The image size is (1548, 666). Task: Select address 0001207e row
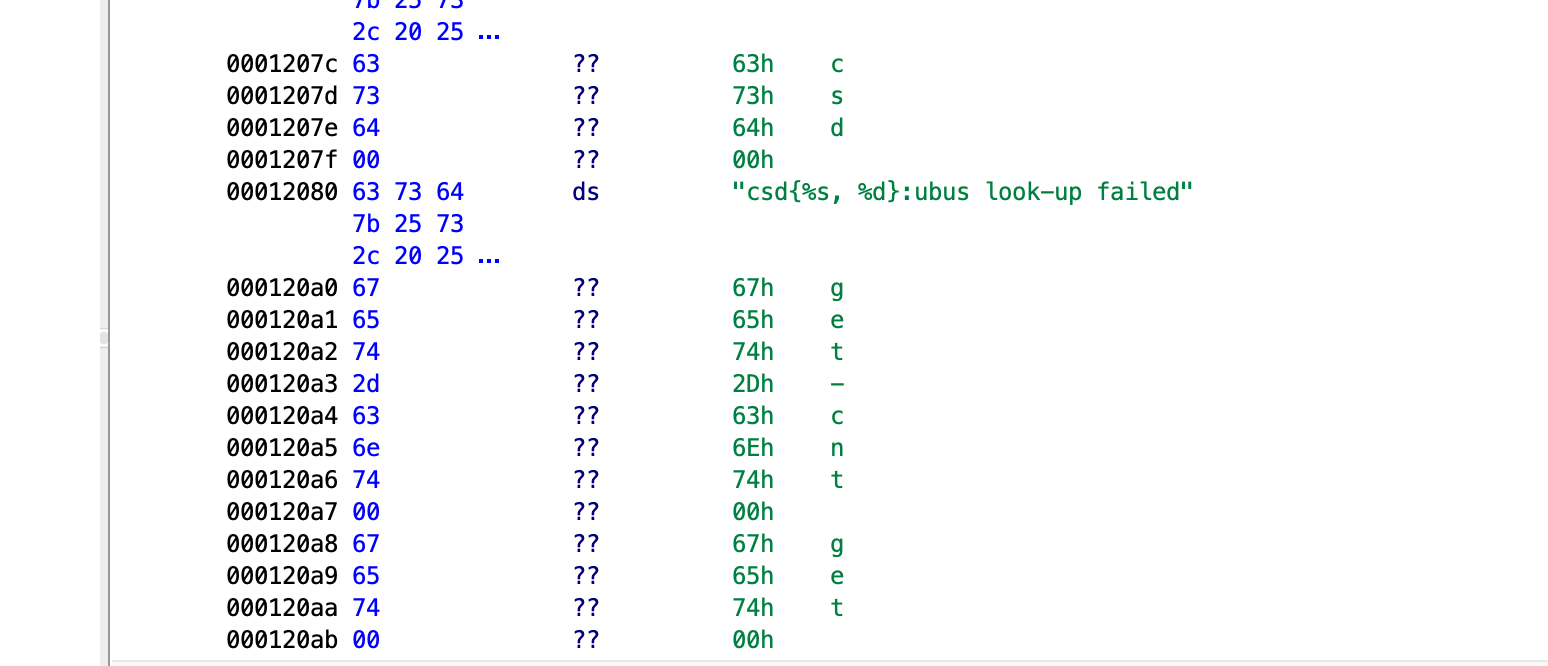point(282,128)
